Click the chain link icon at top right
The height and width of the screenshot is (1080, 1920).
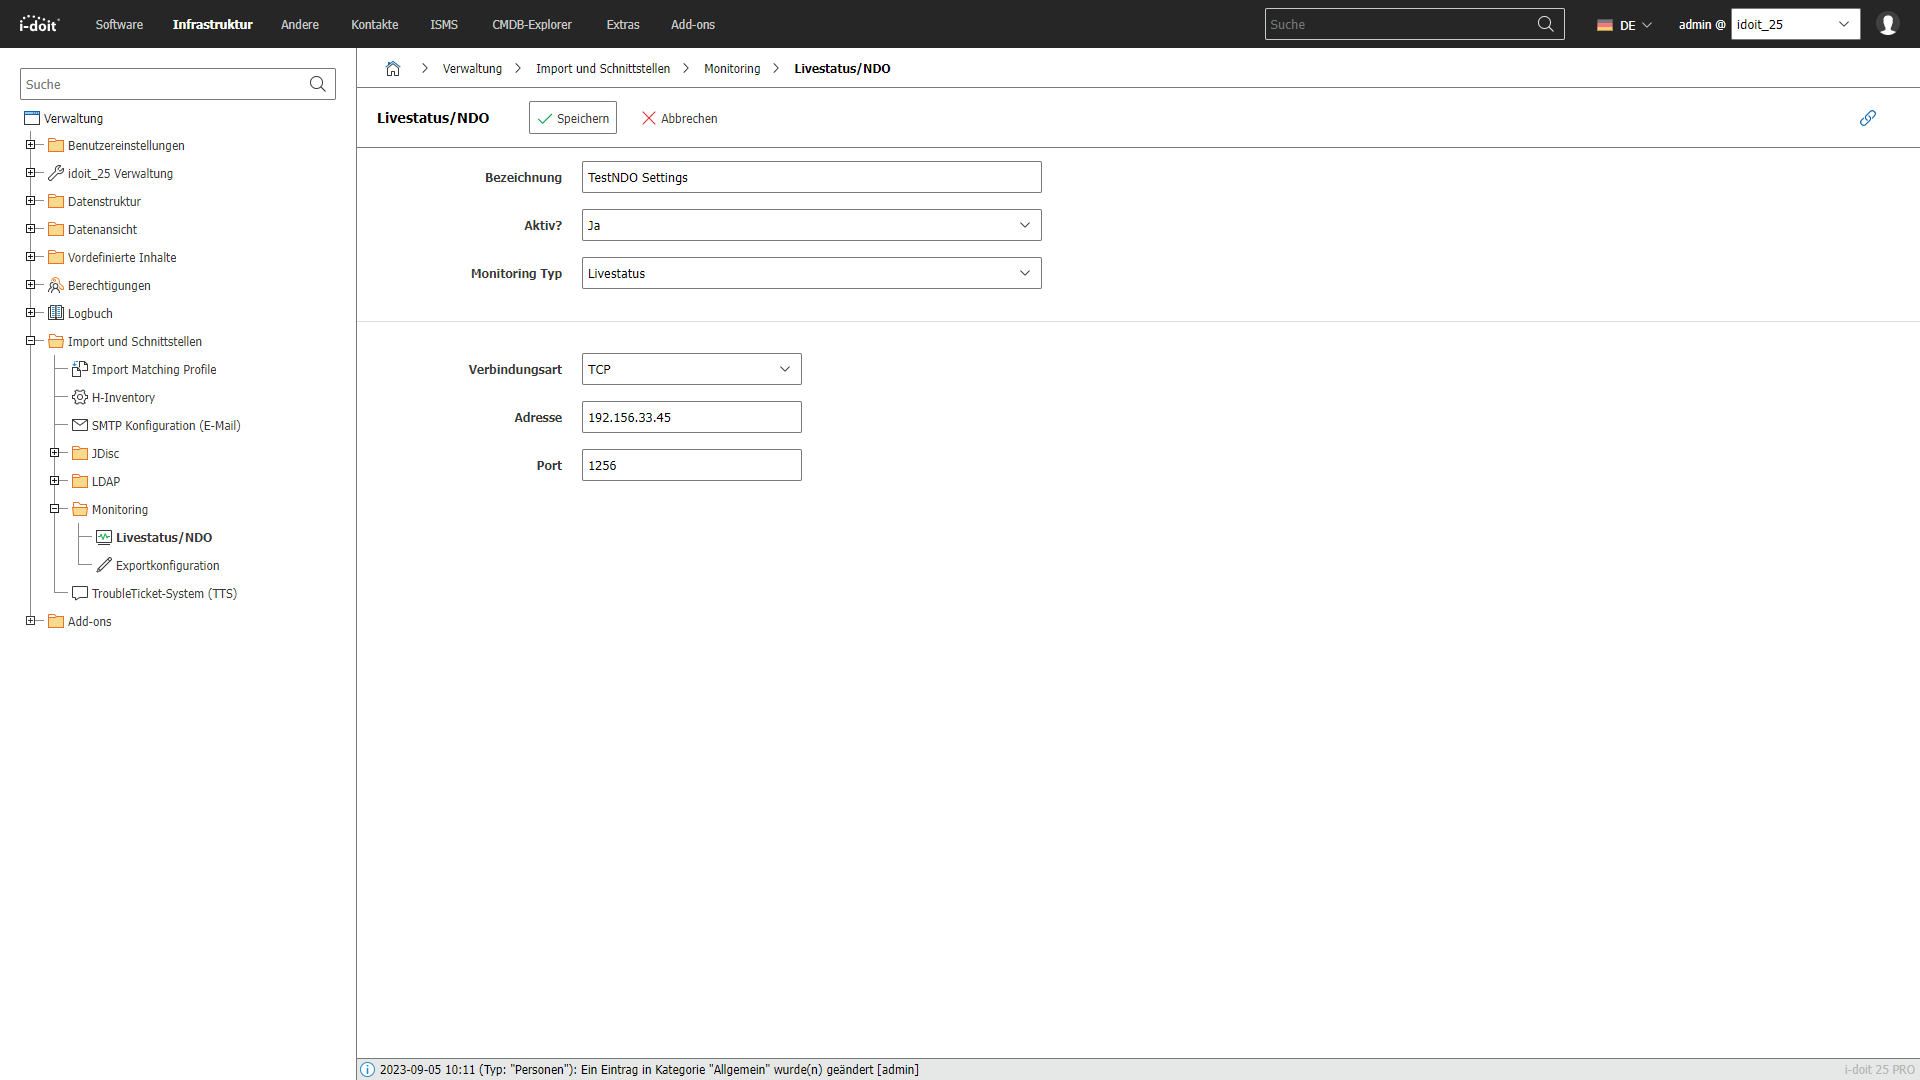[1867, 118]
